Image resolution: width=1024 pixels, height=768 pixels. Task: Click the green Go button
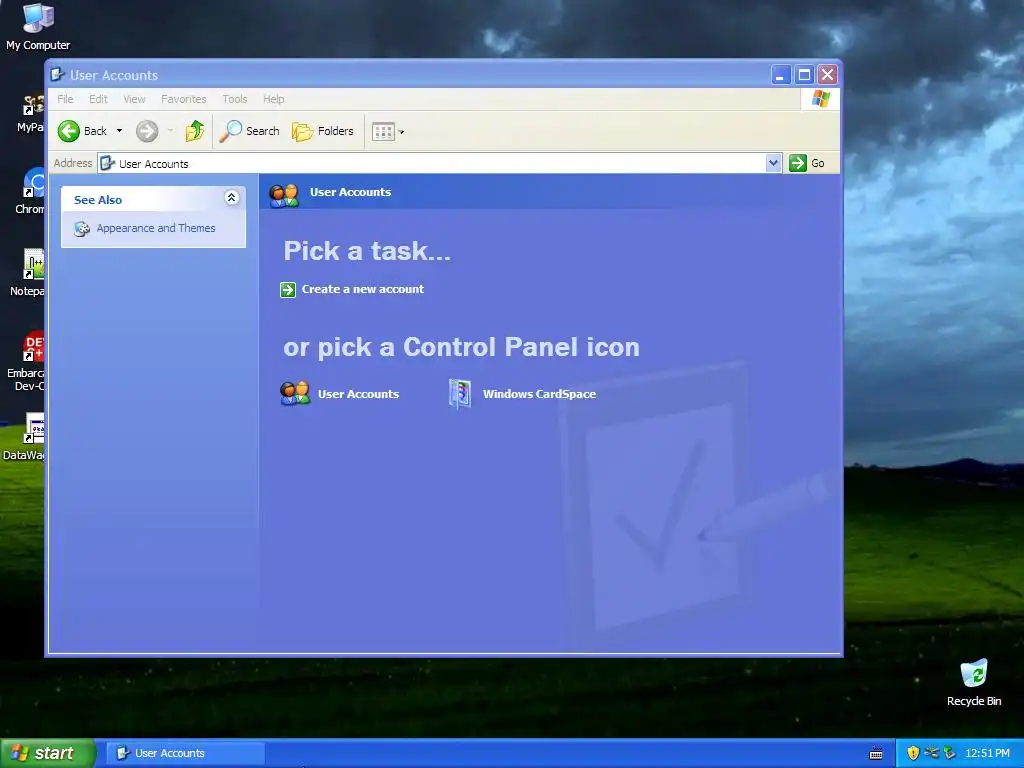(x=807, y=163)
